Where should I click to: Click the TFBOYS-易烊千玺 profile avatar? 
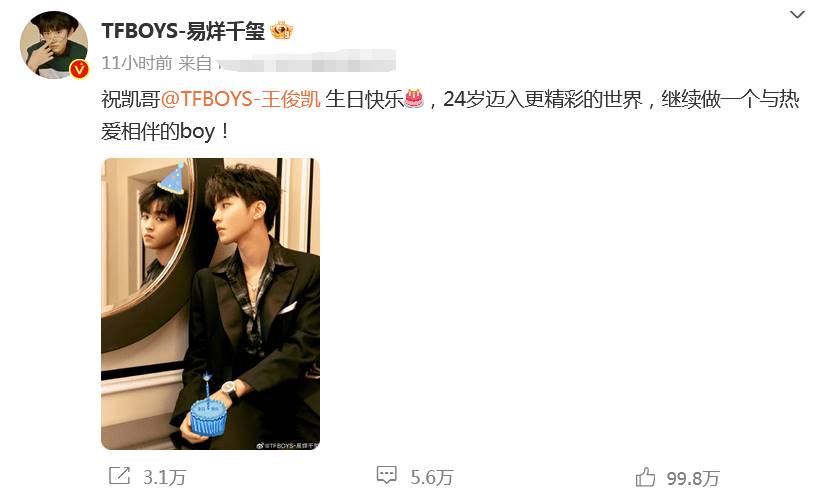point(54,45)
